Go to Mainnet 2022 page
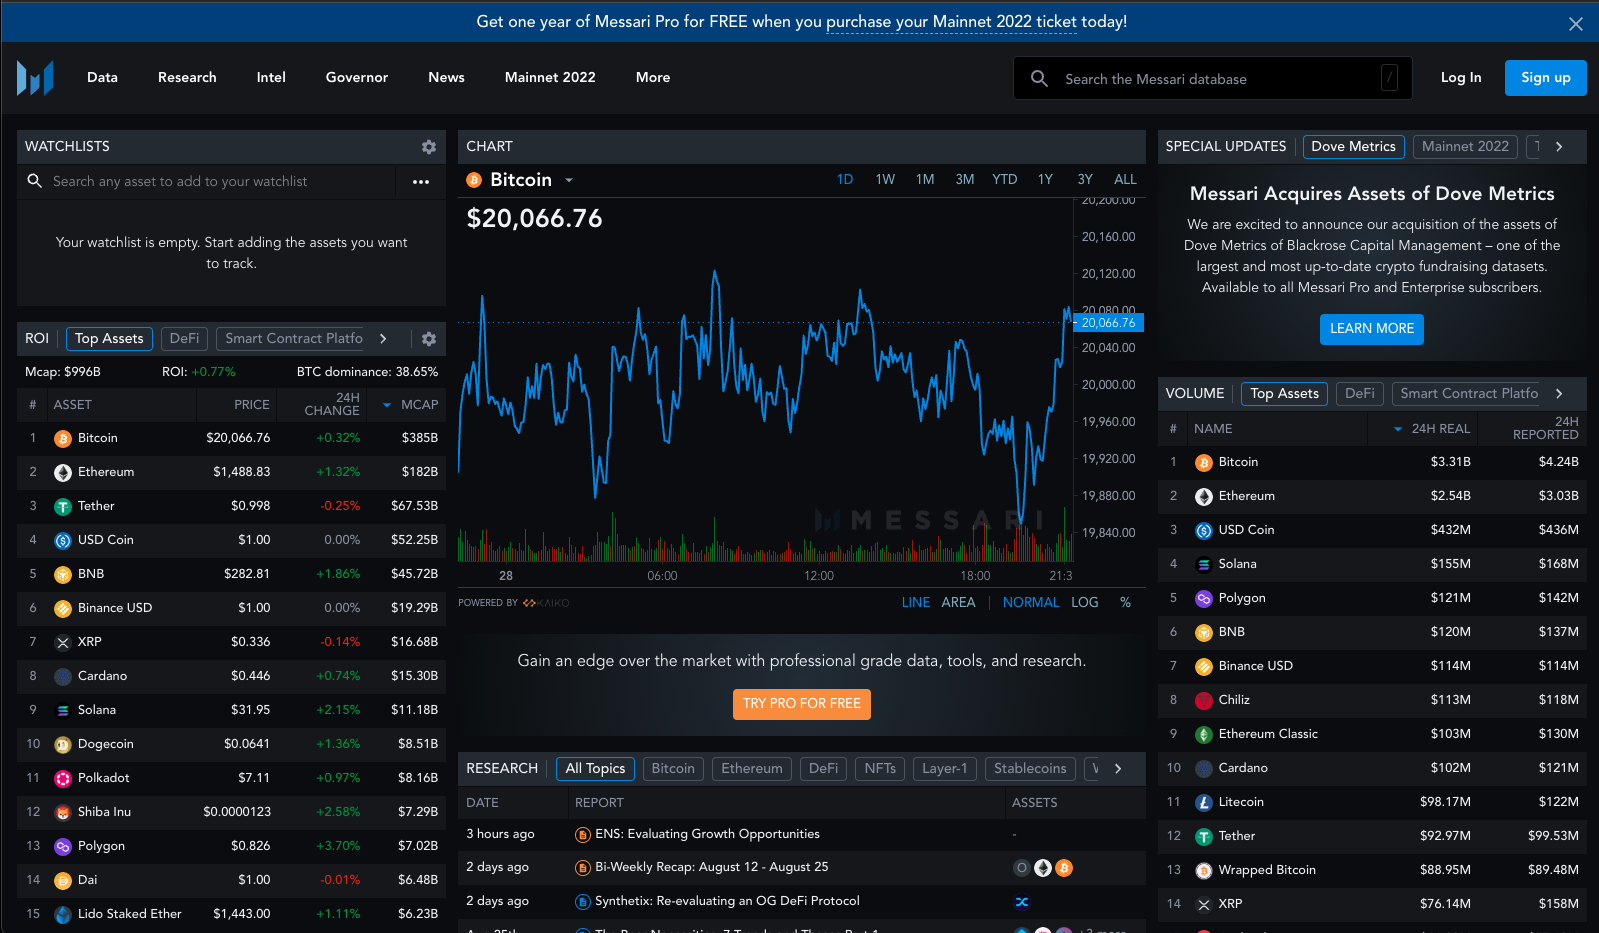This screenshot has height=933, width=1599. coord(550,78)
